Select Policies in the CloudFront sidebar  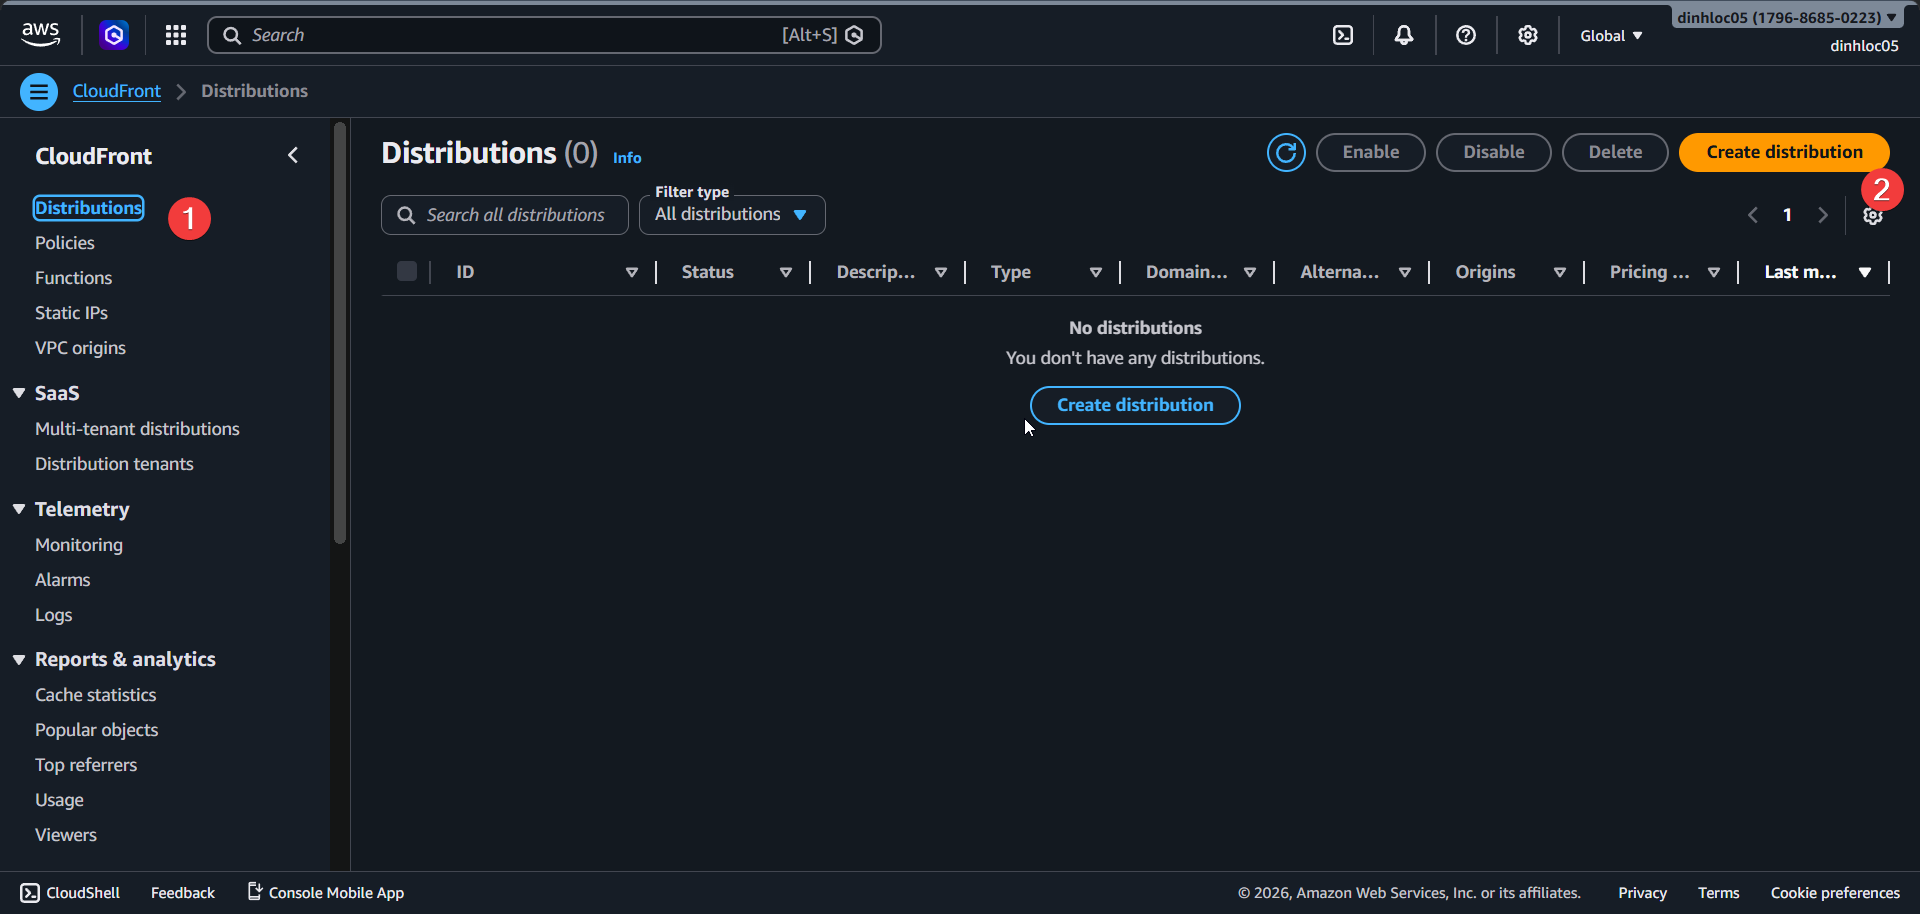(64, 242)
